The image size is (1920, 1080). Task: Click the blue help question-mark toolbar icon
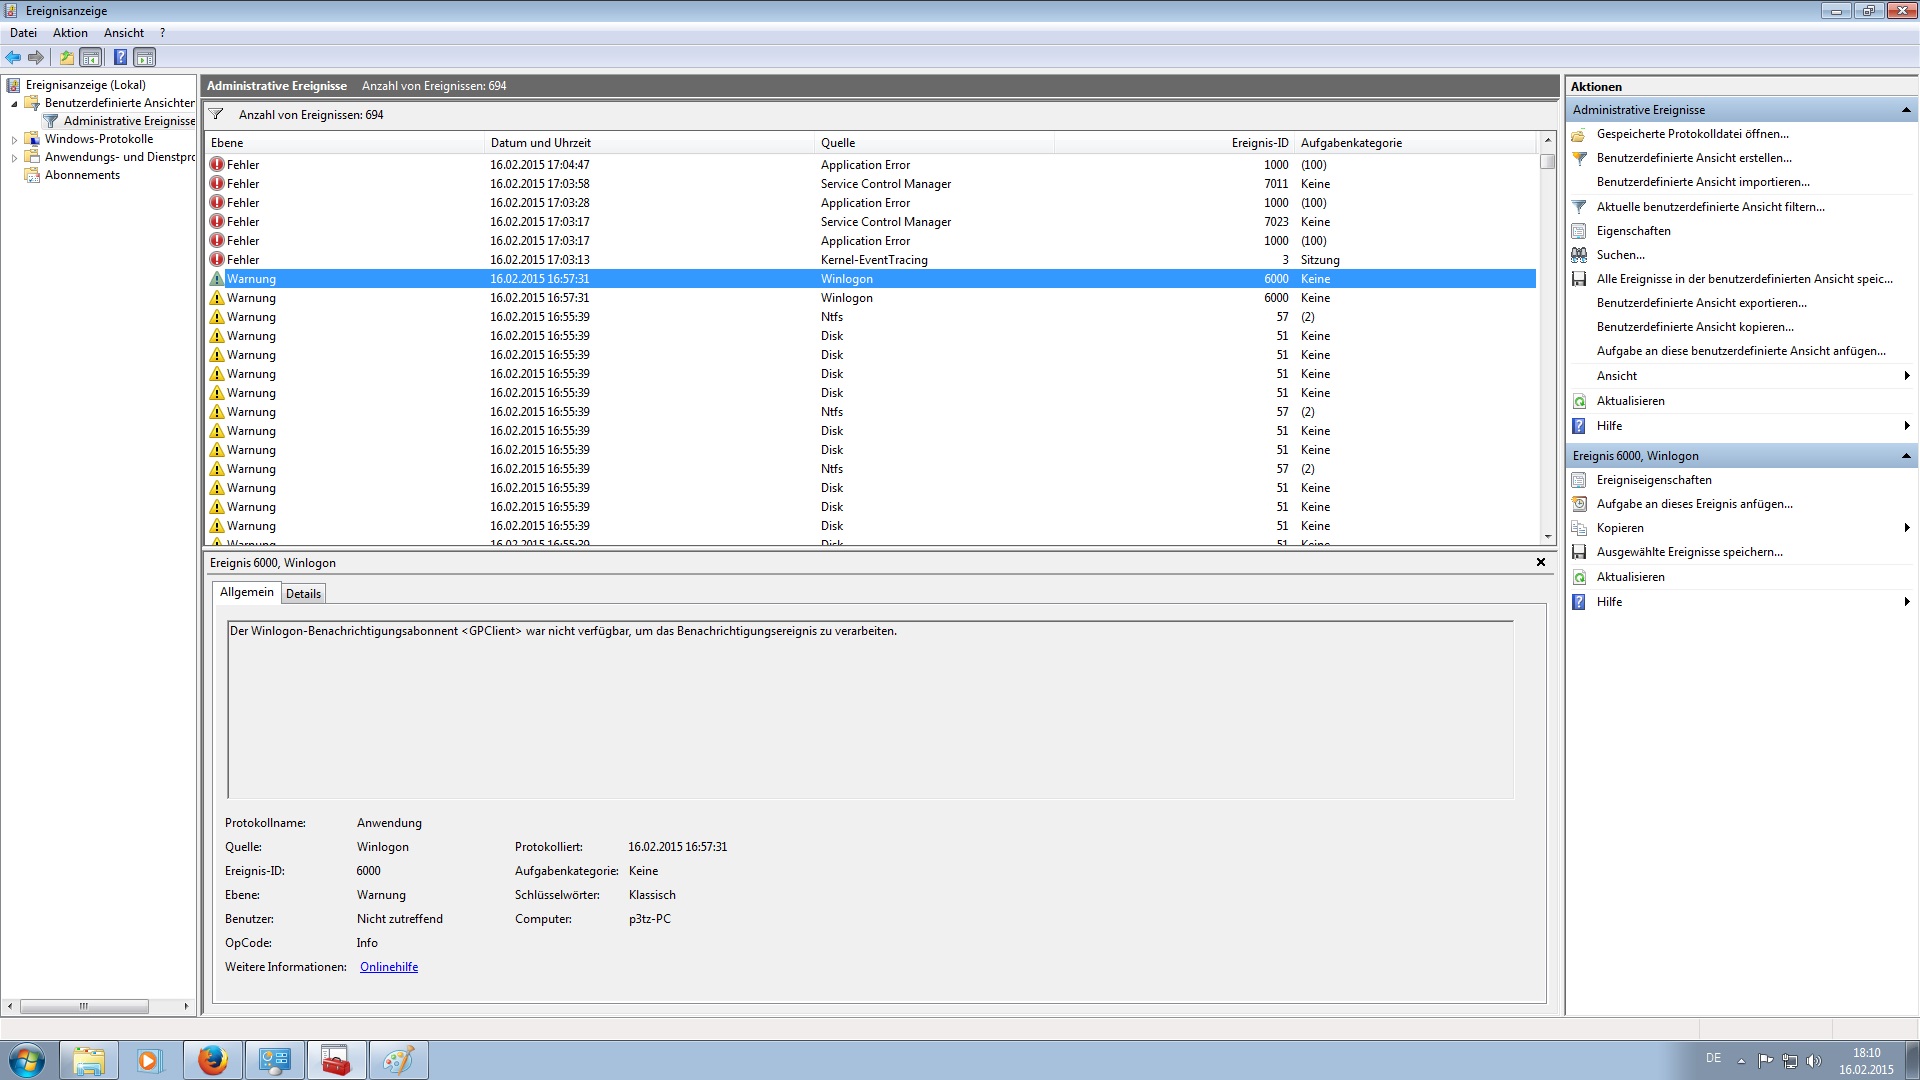pos(120,57)
